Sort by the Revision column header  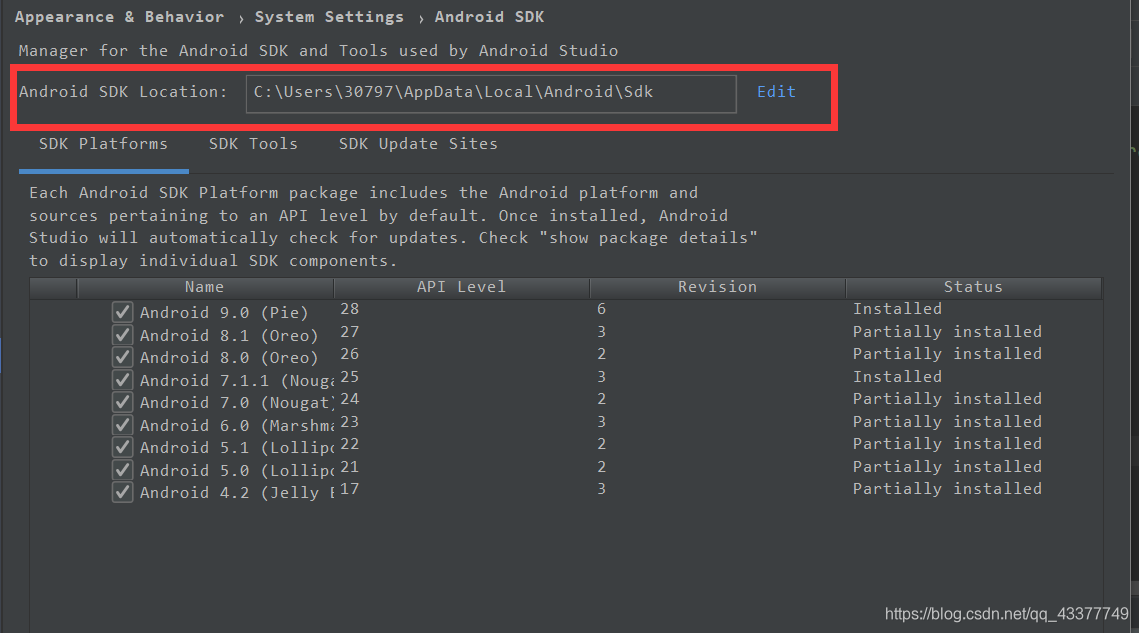pyautogui.click(x=718, y=287)
